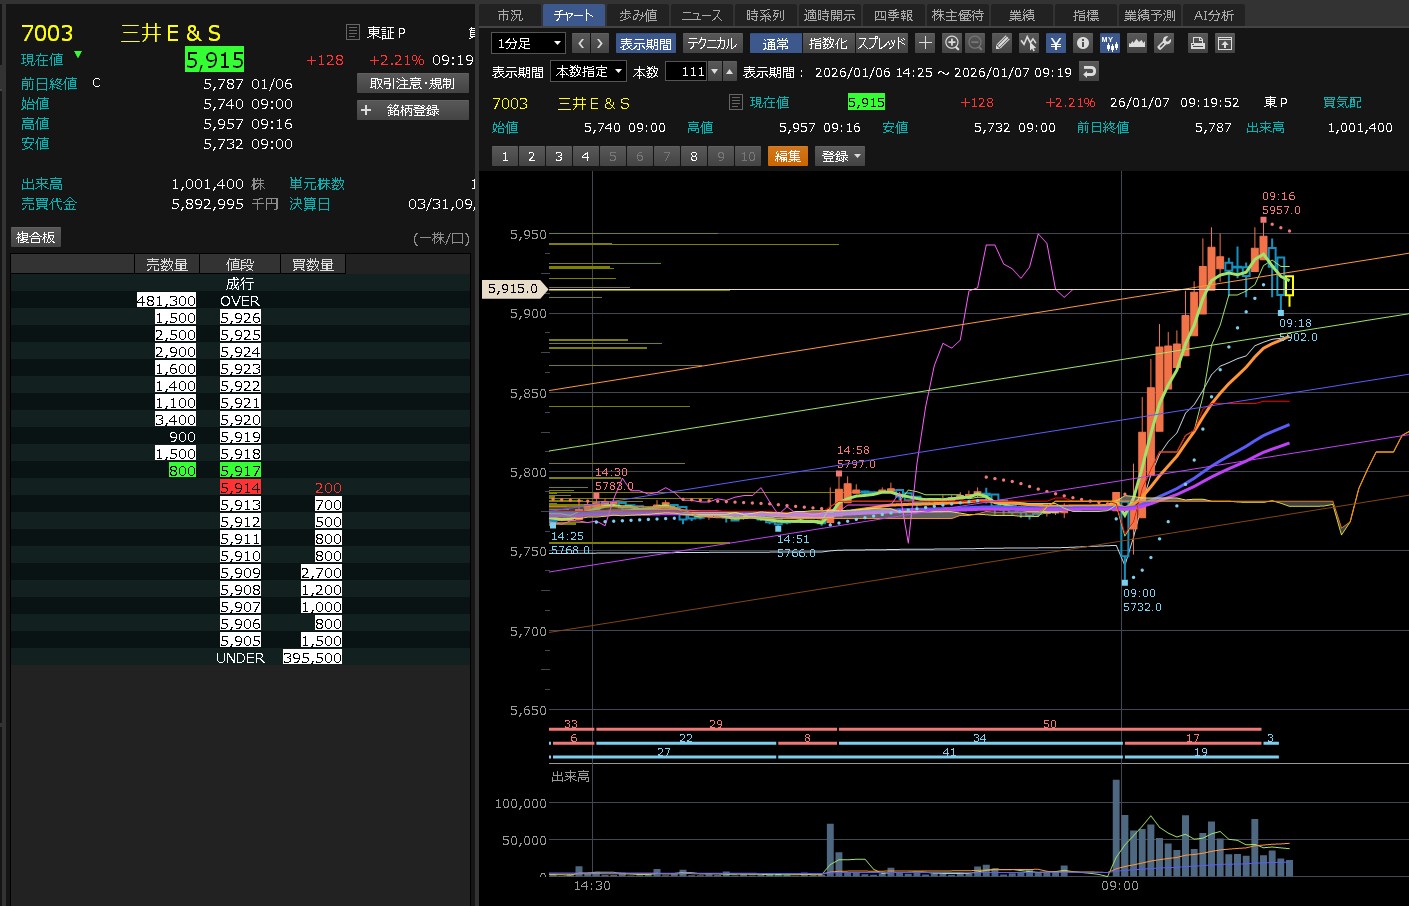This screenshot has height=906, width=1409.
Task: Select chart preset number 8
Action: coord(693,156)
